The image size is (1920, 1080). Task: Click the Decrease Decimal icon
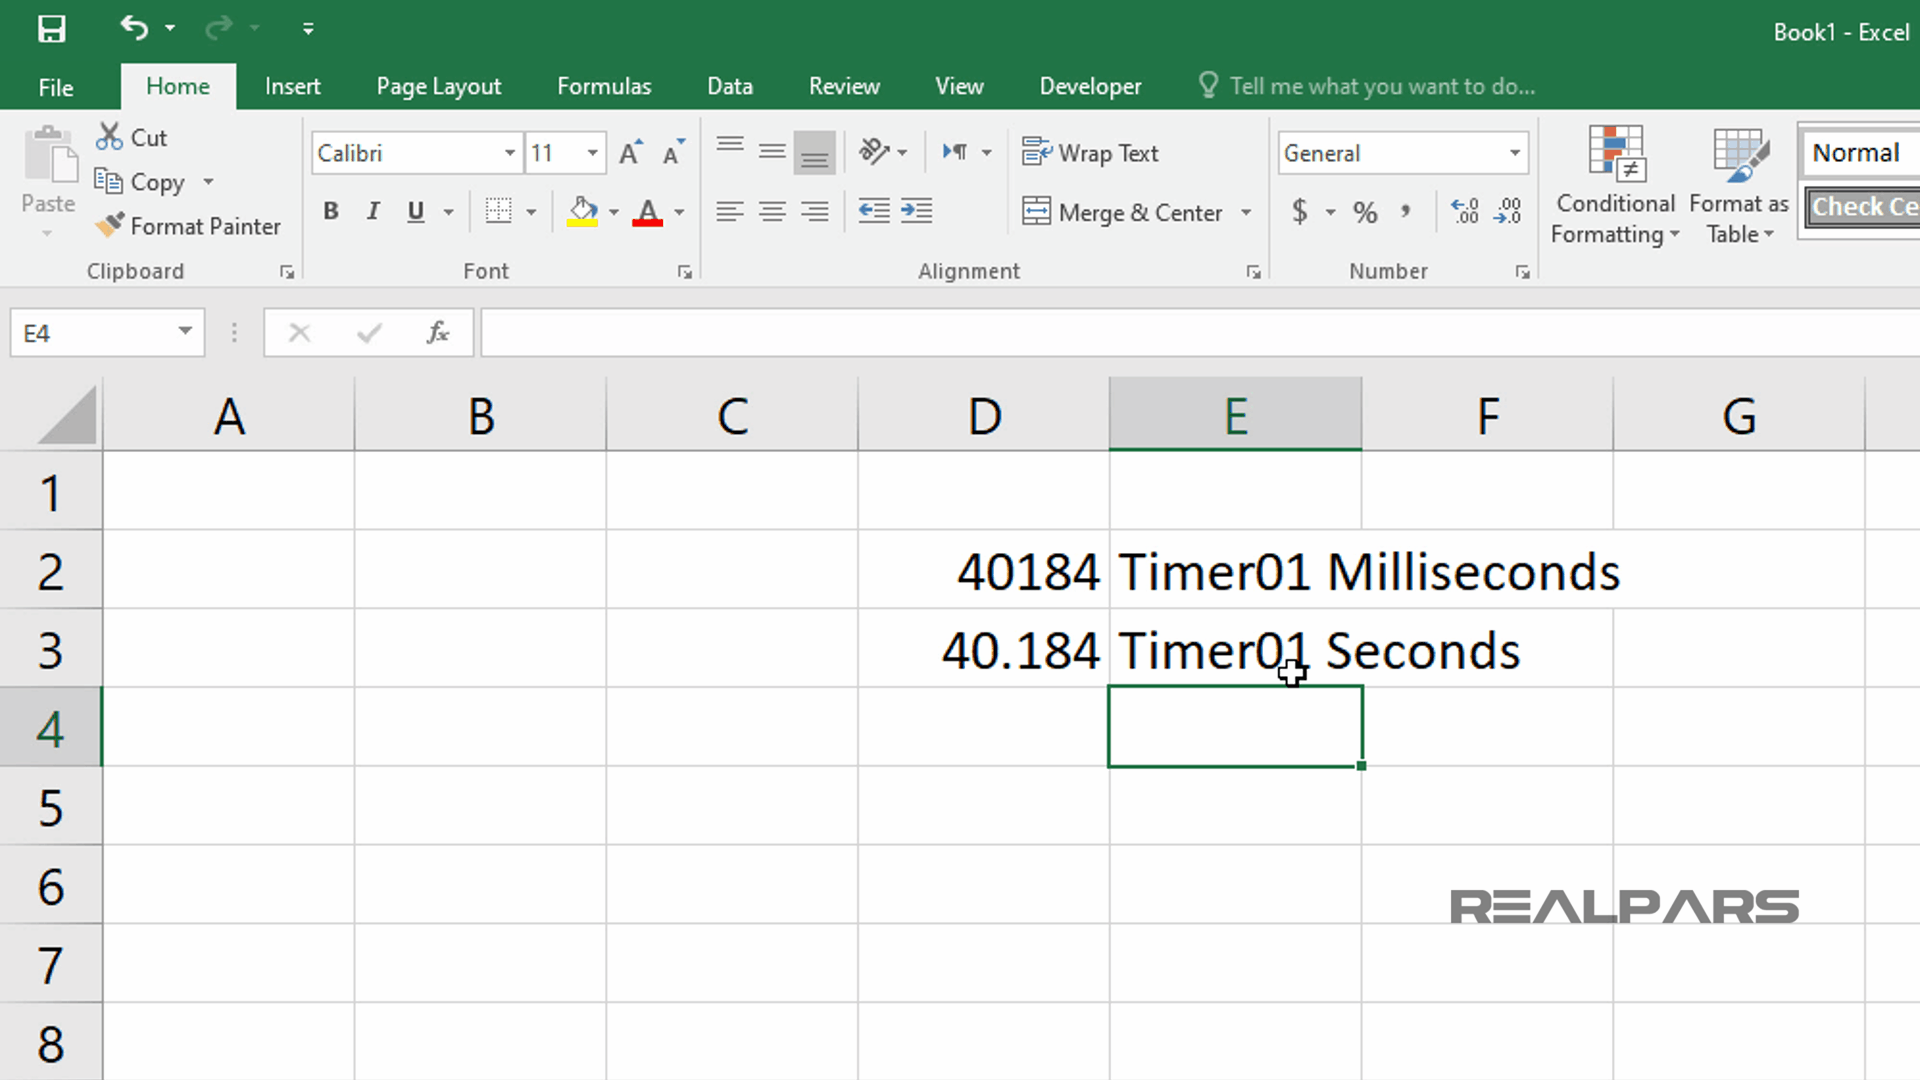coord(1510,211)
